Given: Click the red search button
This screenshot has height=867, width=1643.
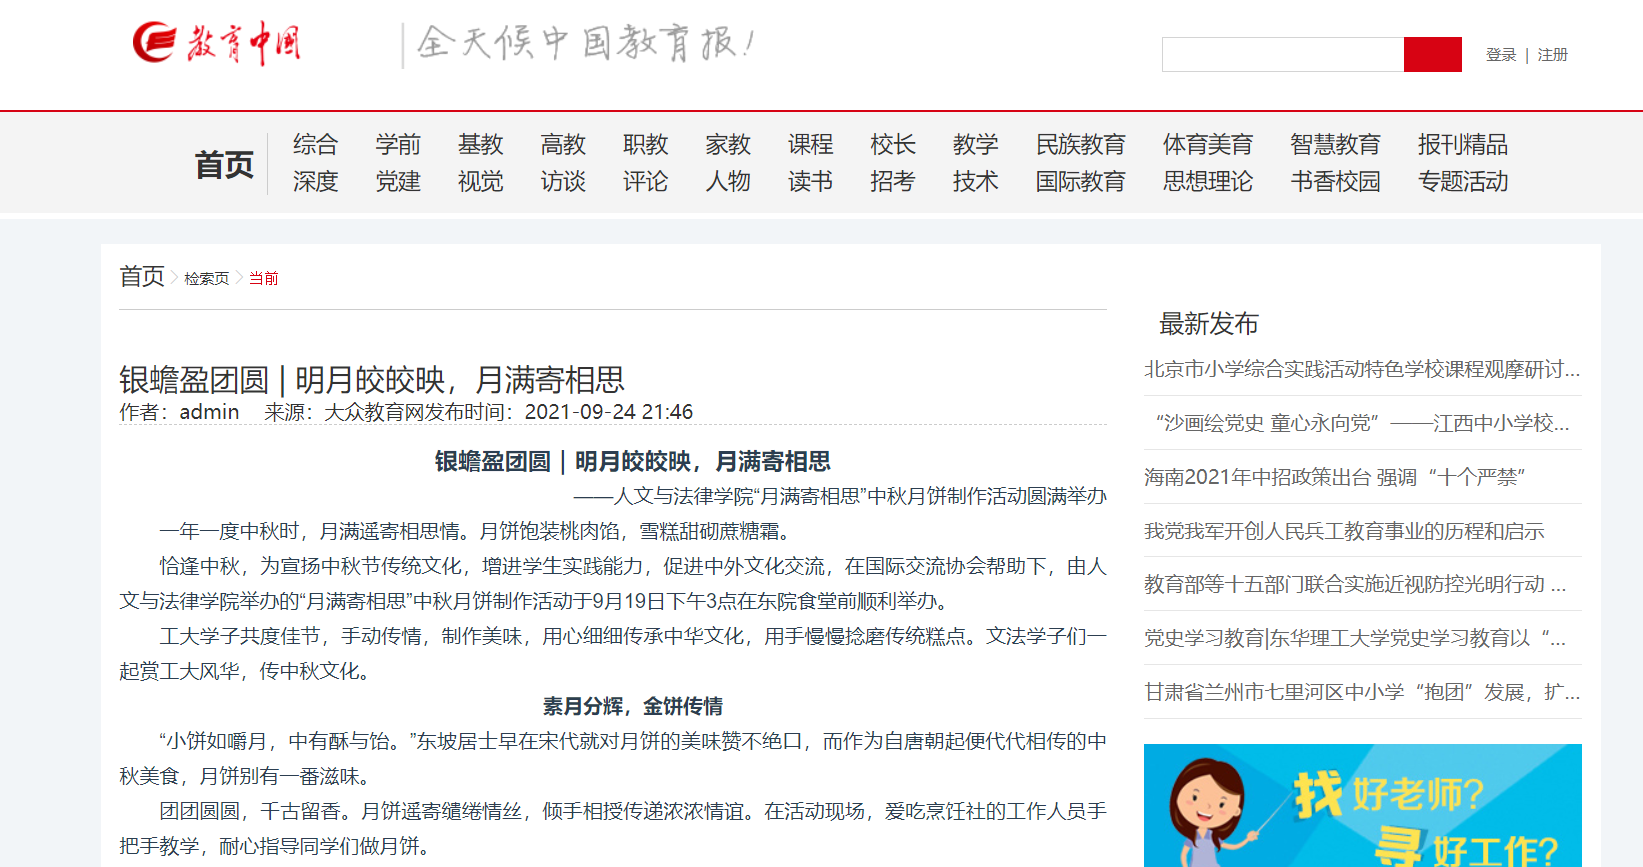Looking at the screenshot, I should (x=1432, y=55).
